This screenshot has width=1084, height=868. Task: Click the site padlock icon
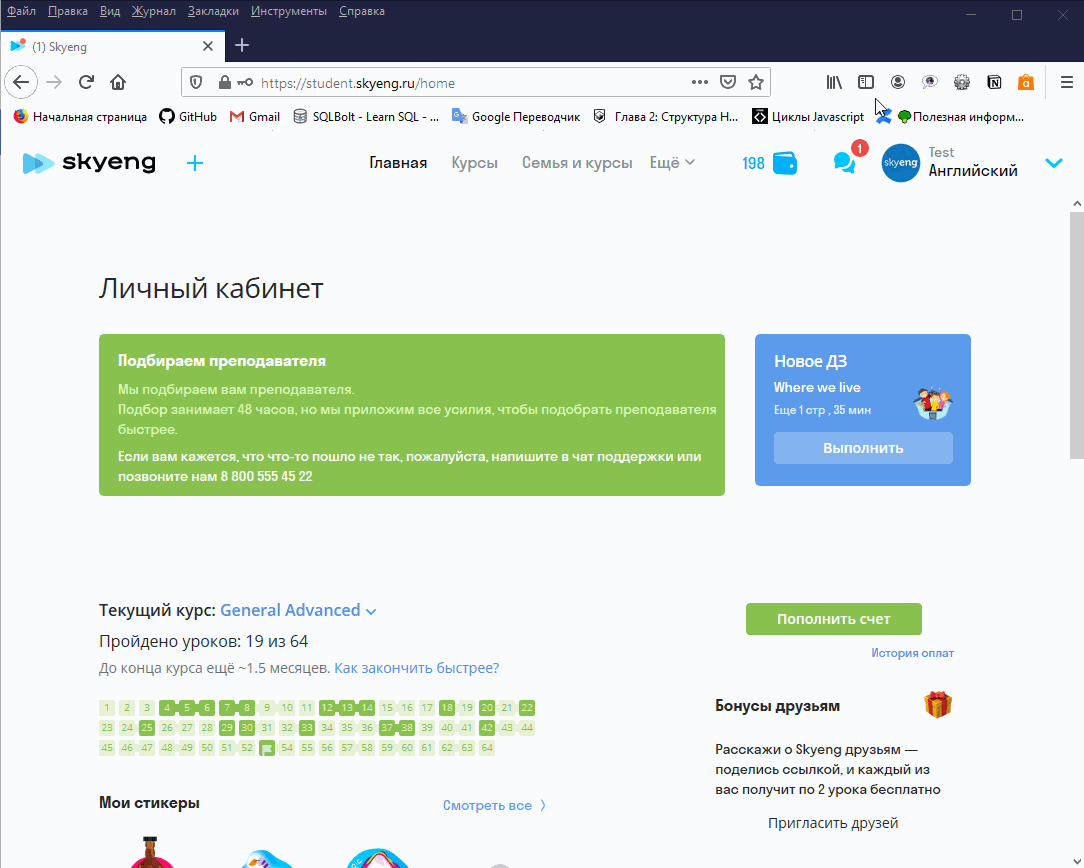click(x=225, y=83)
